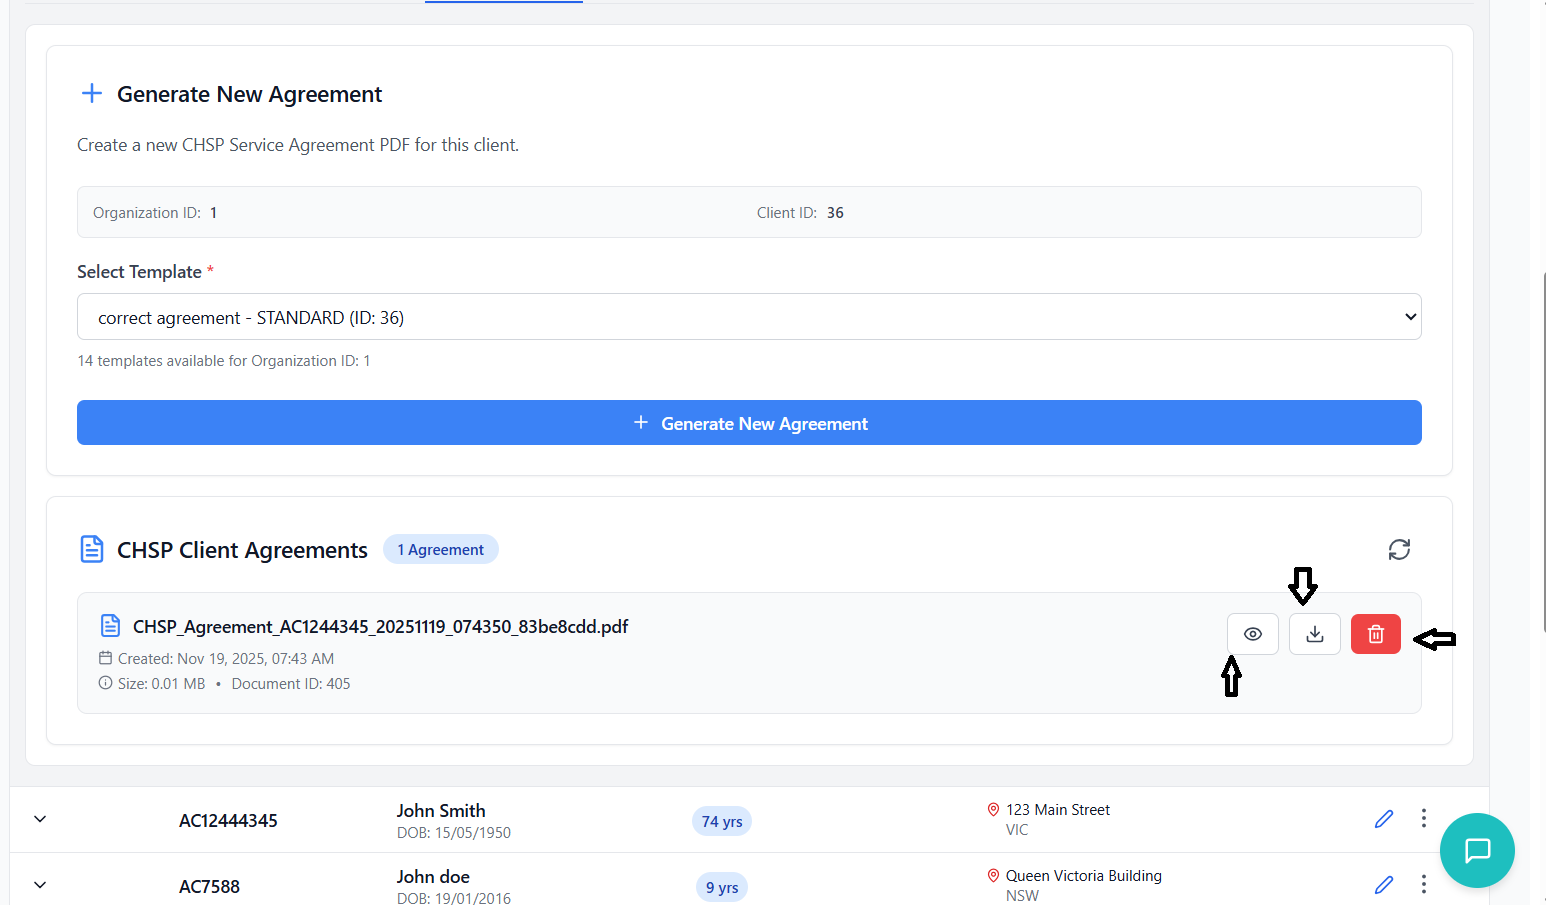Click the PDF file icon beside filename

click(x=111, y=626)
